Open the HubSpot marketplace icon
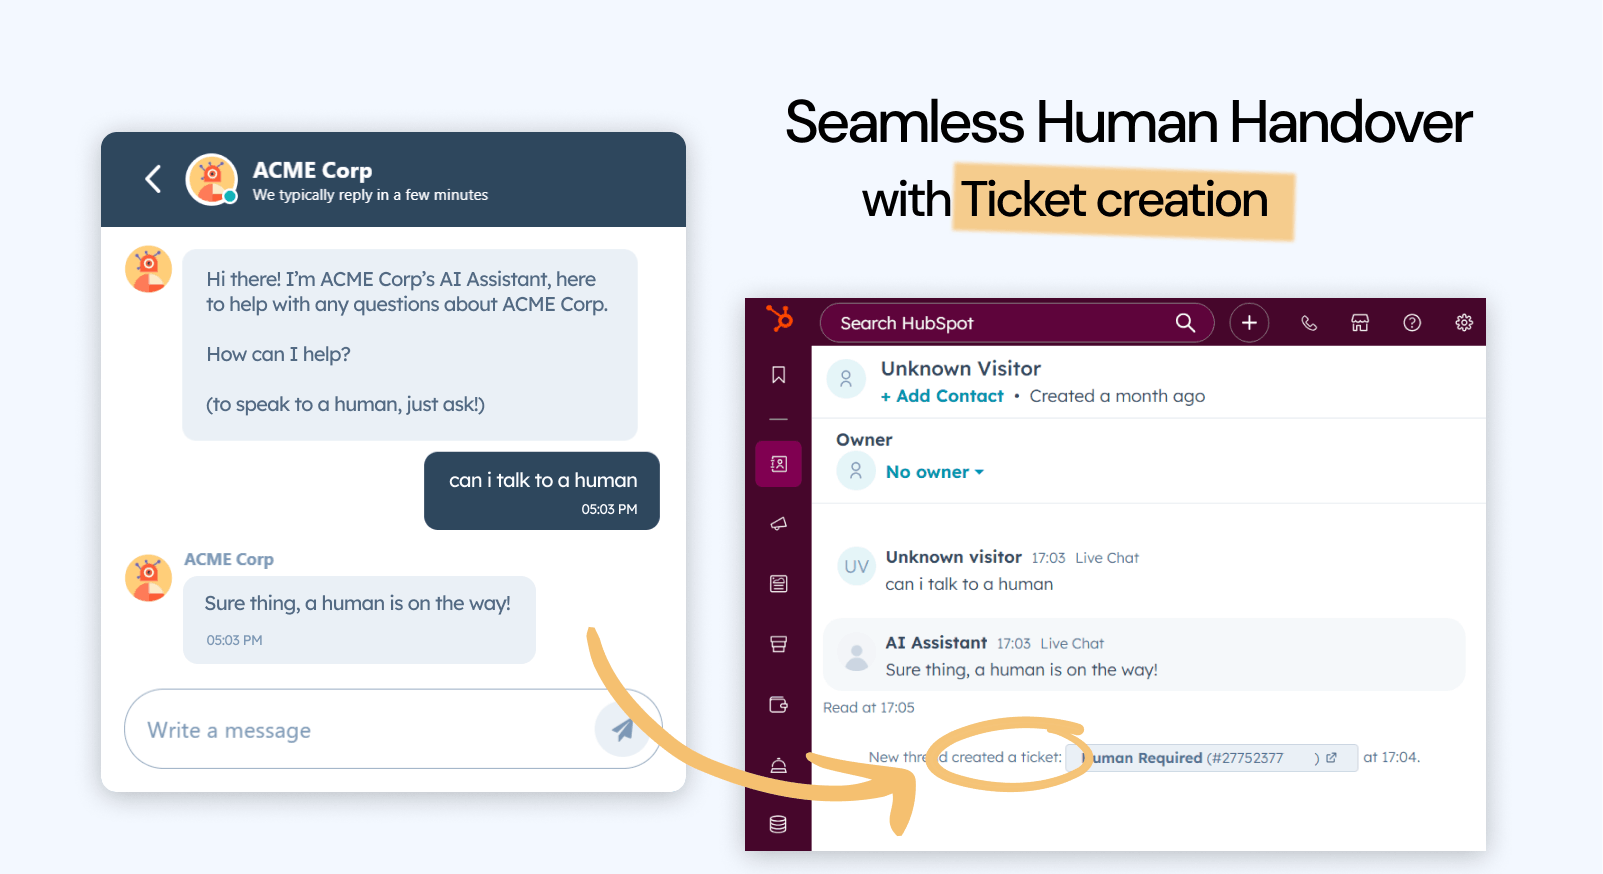This screenshot has height=874, width=1603. [x=1360, y=322]
